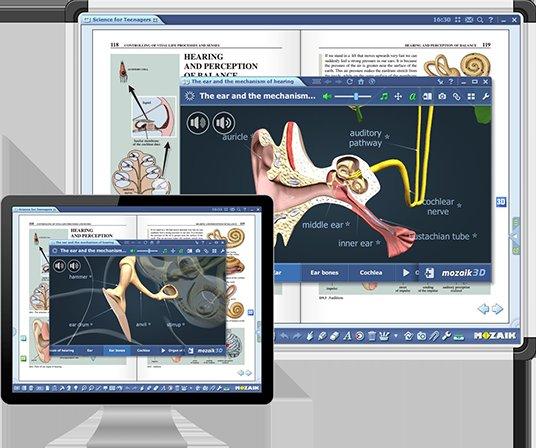Click the home icon in the 3D viewer title bar
The image size is (536, 448).
pos(361,82)
